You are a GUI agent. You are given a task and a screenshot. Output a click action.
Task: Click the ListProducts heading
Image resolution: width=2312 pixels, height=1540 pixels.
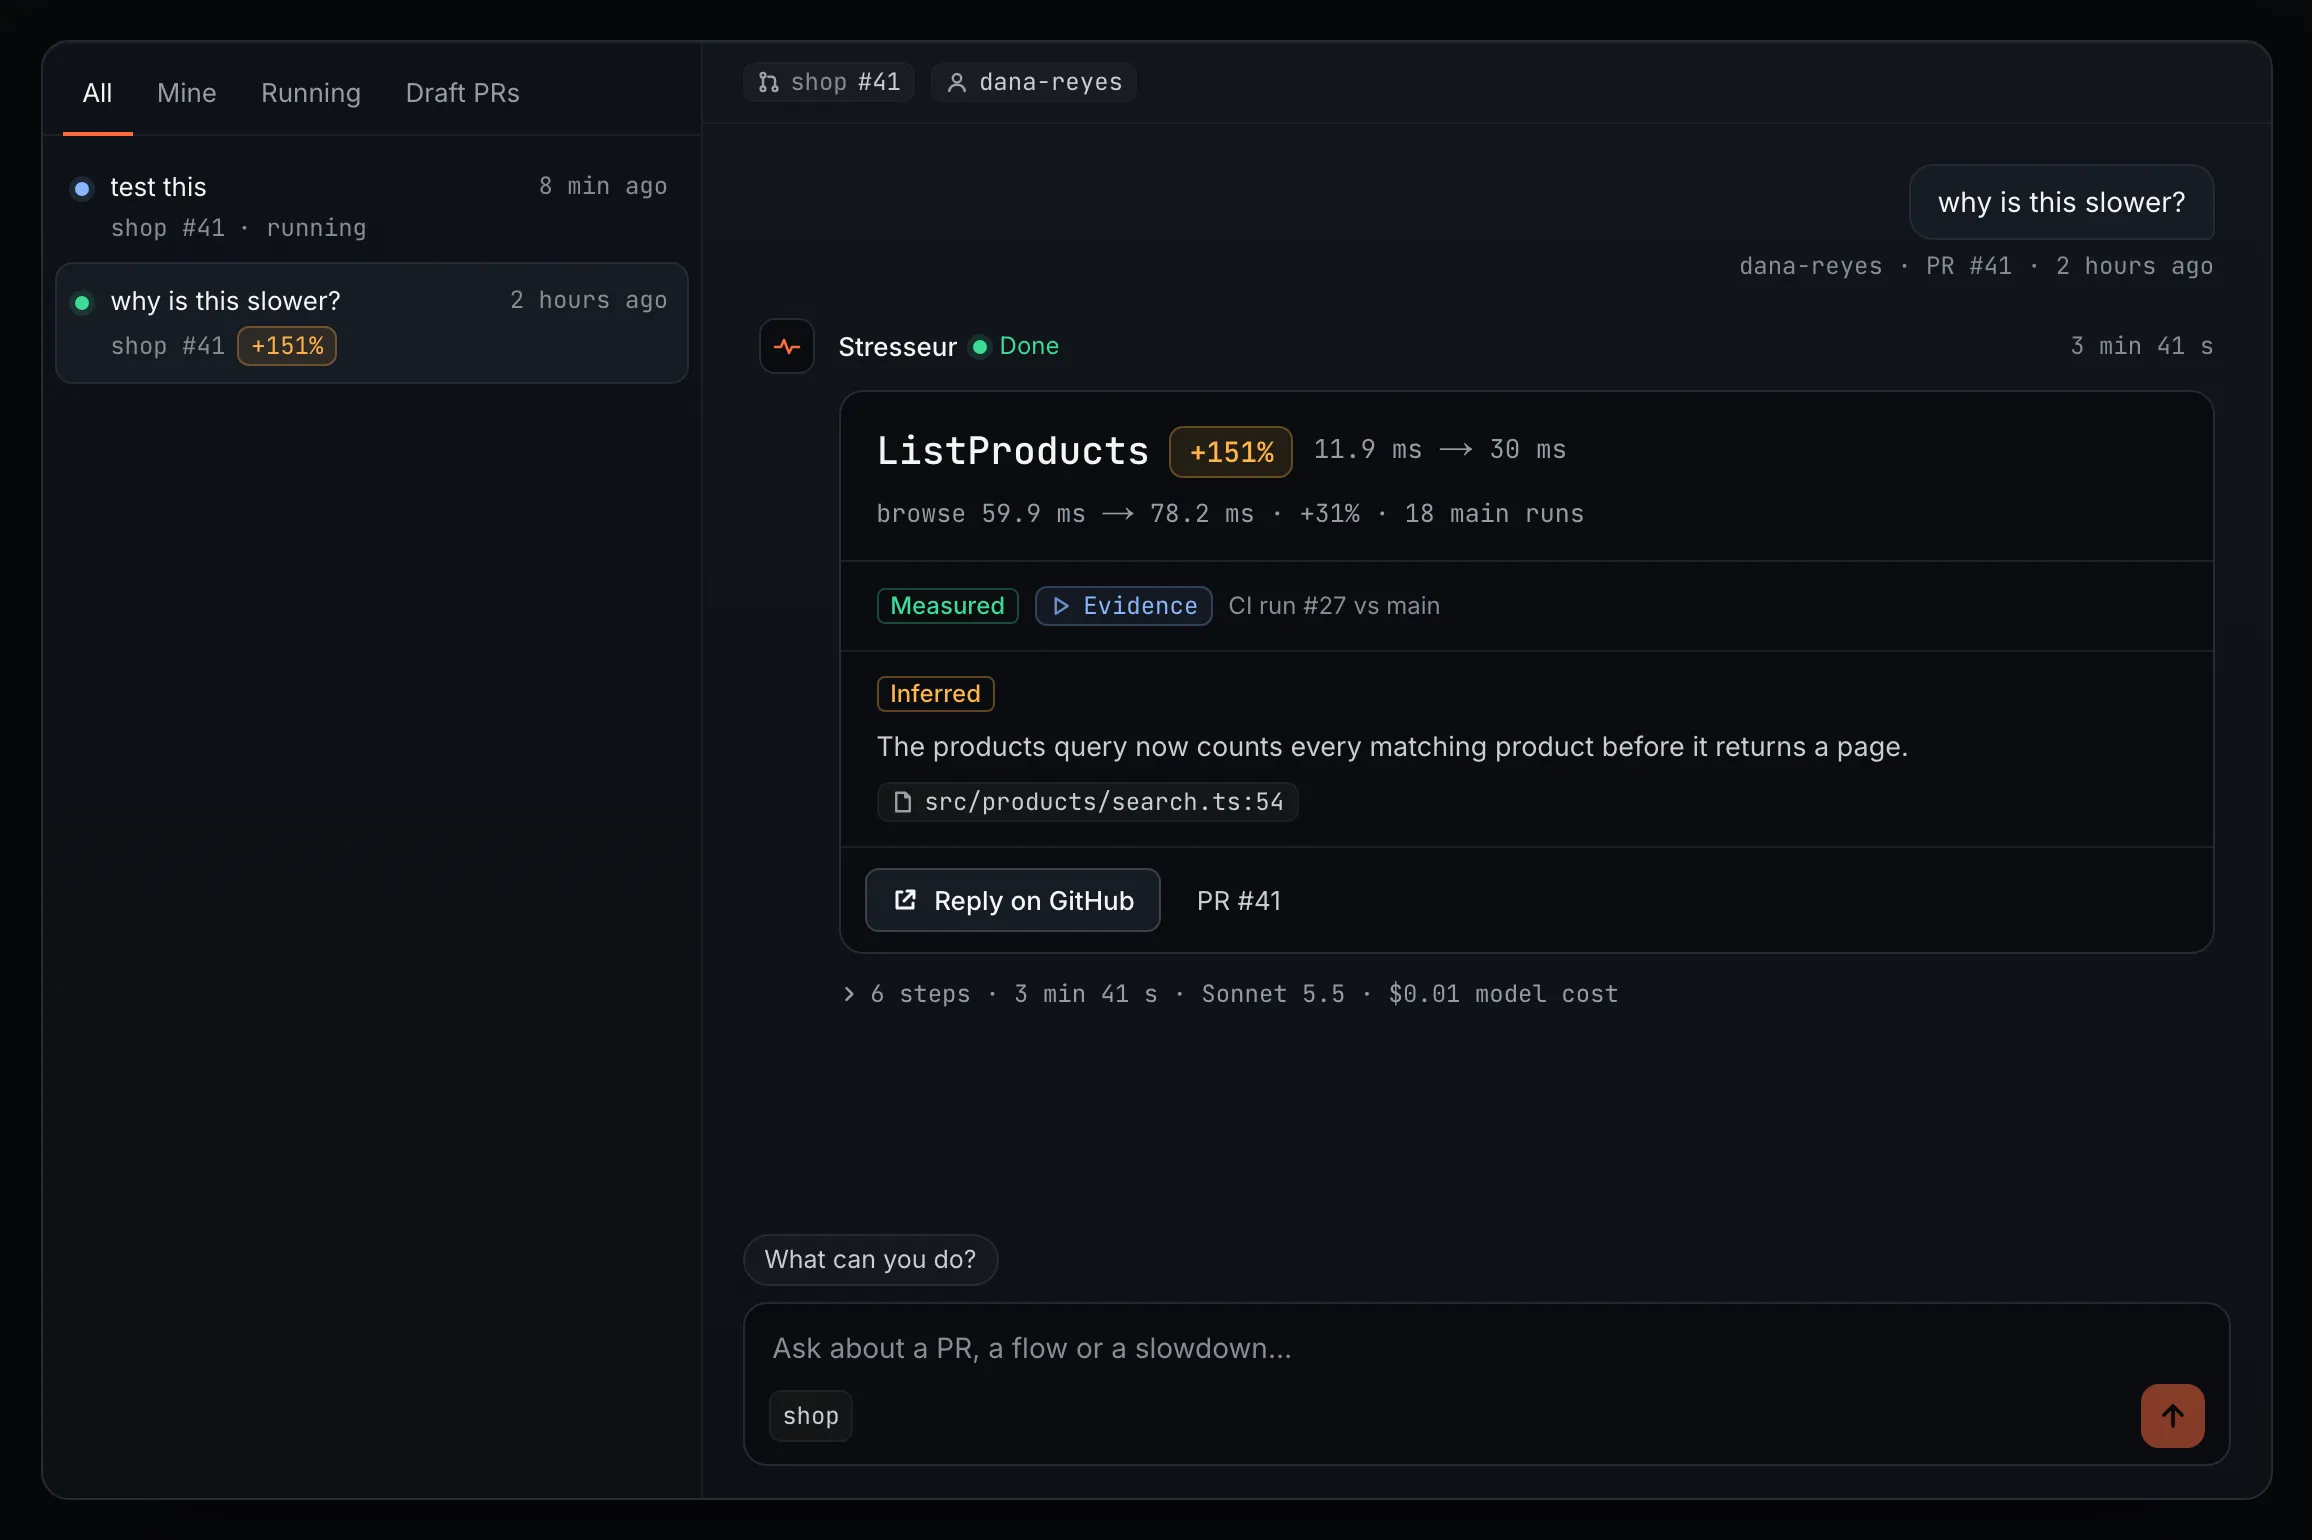coord(1013,451)
